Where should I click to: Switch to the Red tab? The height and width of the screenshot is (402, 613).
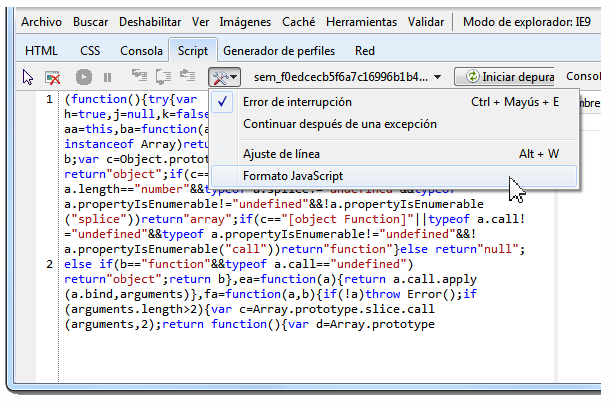[365, 51]
